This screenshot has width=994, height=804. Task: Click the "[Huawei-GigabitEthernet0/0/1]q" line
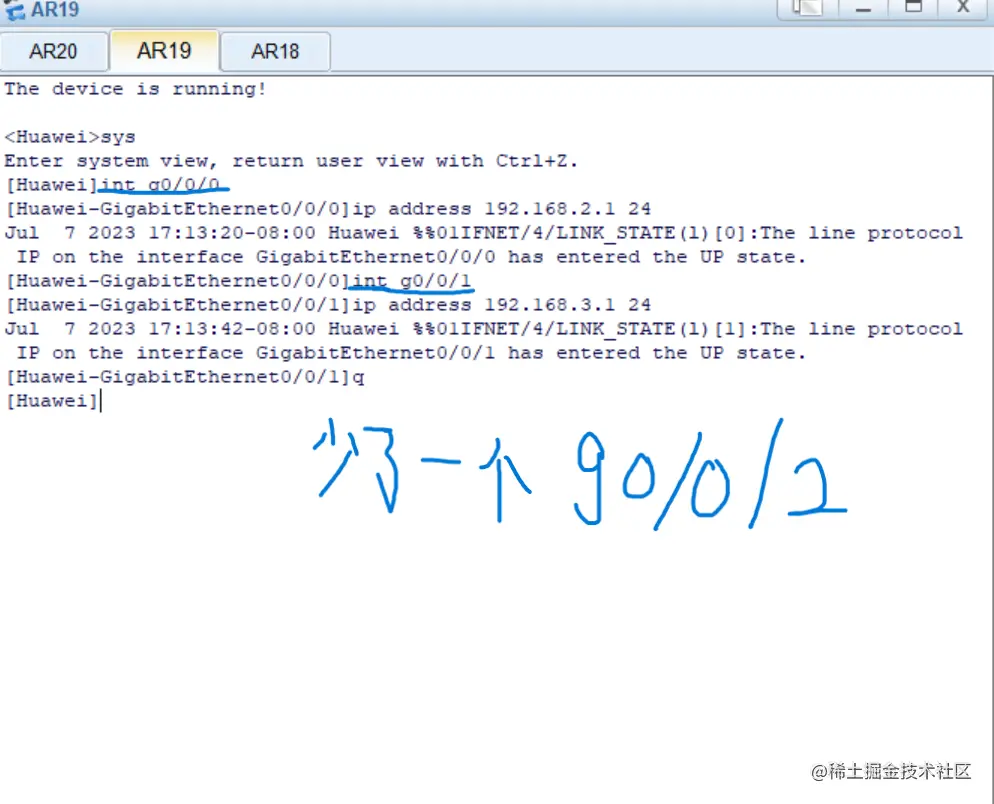[x=185, y=377]
